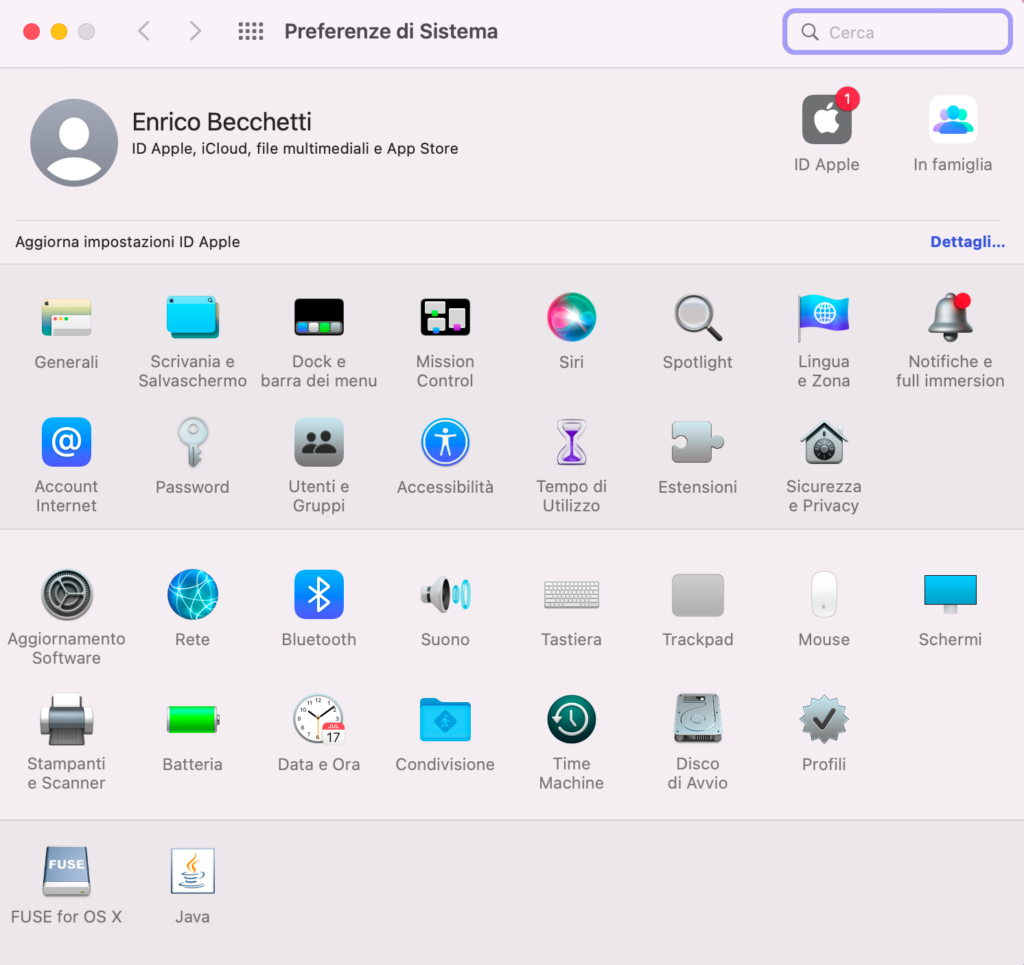Close the Preferenze di Sistema window

(31, 31)
